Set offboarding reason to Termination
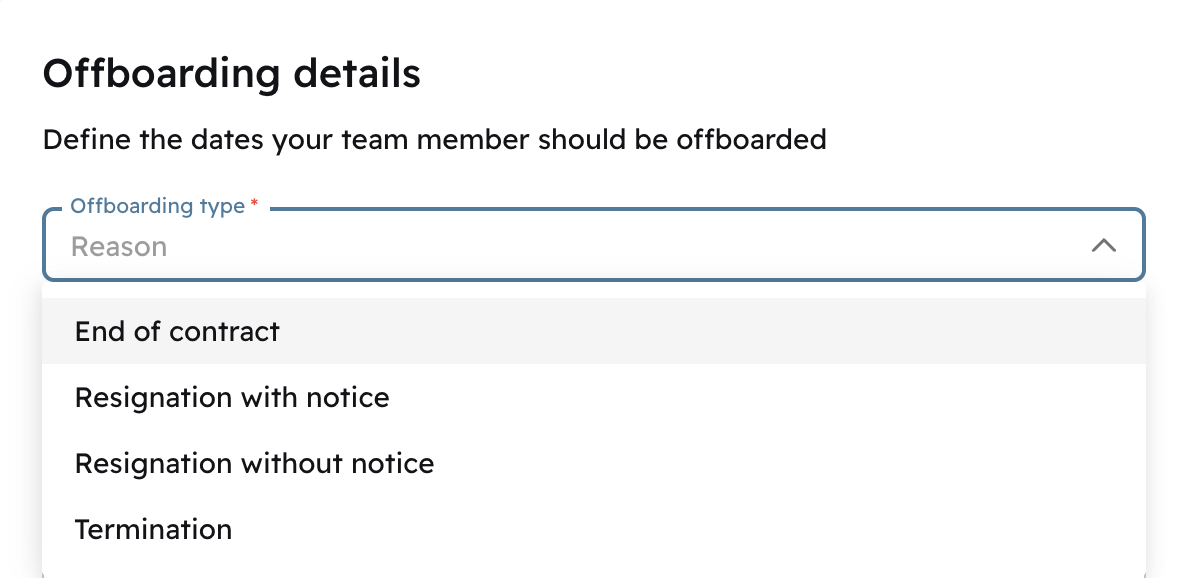The height and width of the screenshot is (578, 1184). click(153, 529)
